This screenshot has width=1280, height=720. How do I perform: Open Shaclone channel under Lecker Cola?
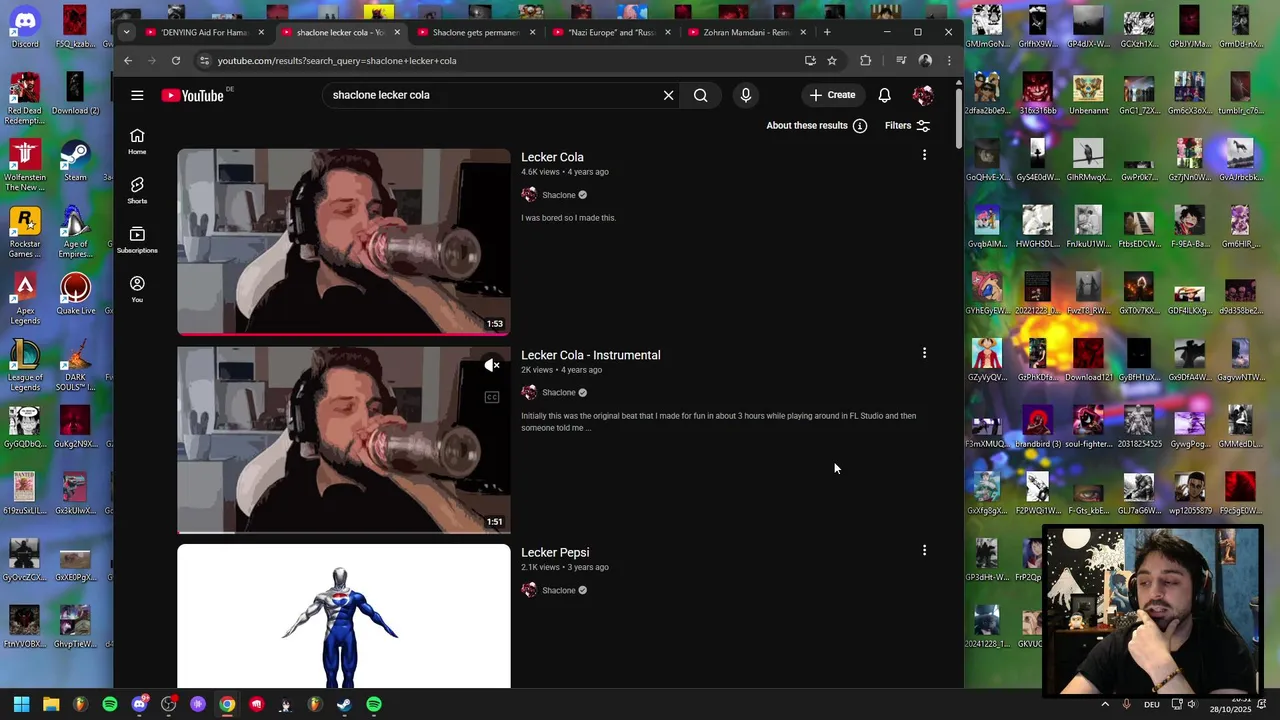pyautogui.click(x=558, y=195)
